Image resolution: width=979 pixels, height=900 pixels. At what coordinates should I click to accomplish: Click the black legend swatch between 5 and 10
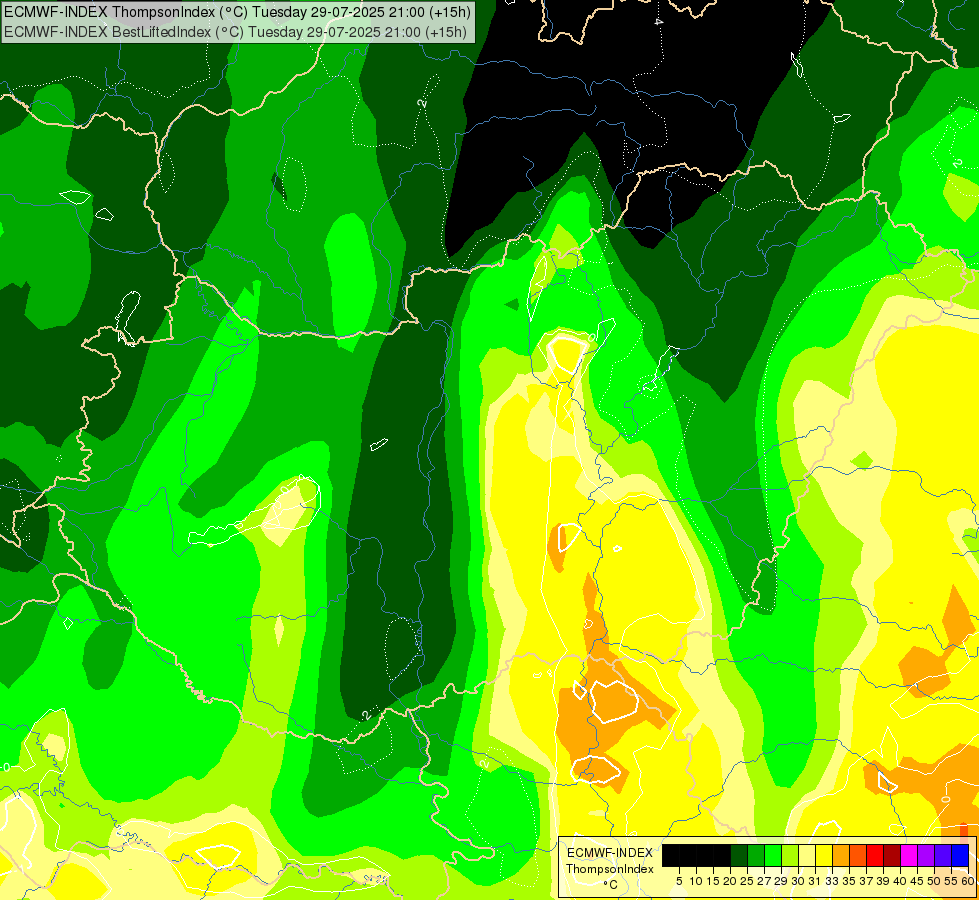click(687, 855)
